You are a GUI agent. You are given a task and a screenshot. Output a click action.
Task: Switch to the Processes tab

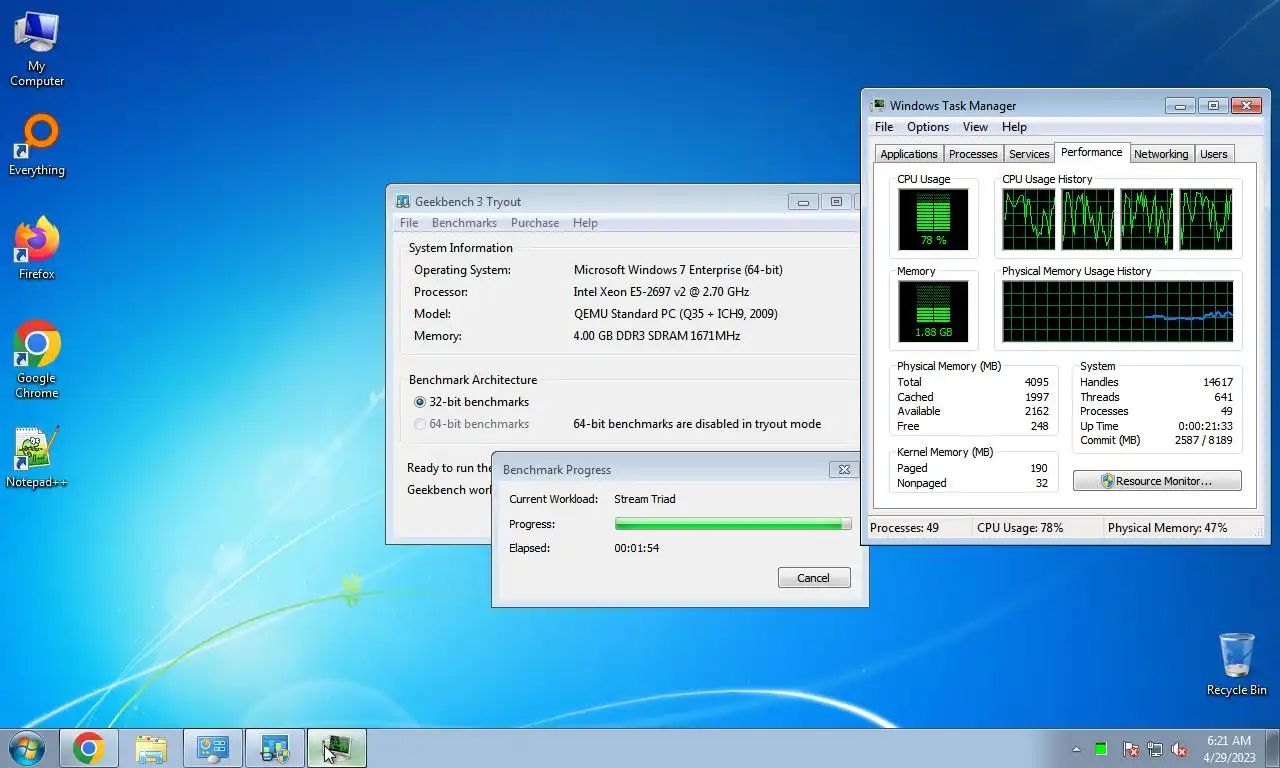973,154
